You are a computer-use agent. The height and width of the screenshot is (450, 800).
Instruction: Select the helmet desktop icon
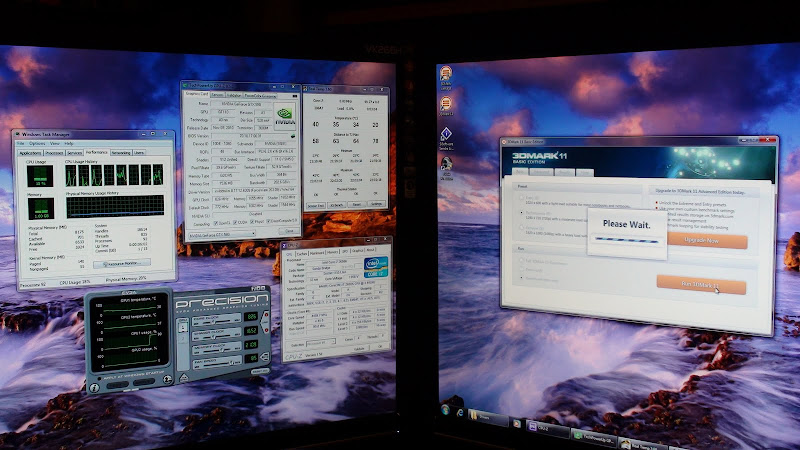445,163
